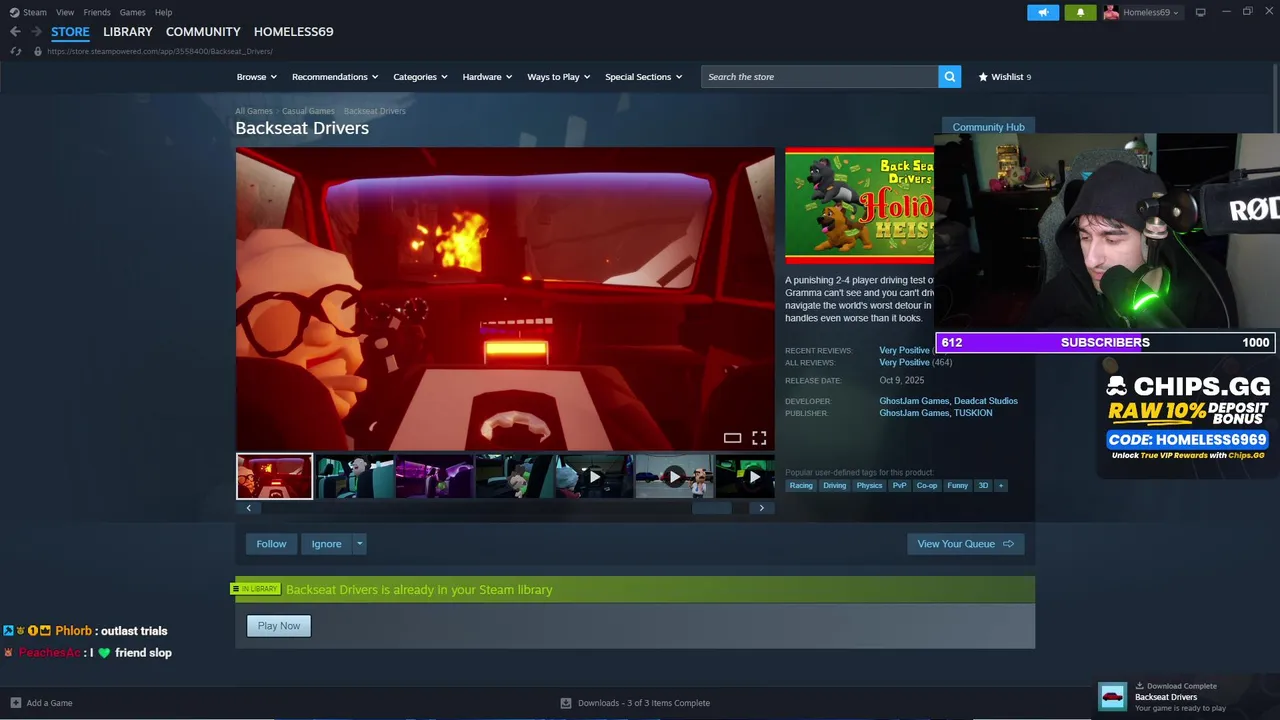Open the View menu
The width and height of the screenshot is (1280, 720).
click(x=65, y=12)
